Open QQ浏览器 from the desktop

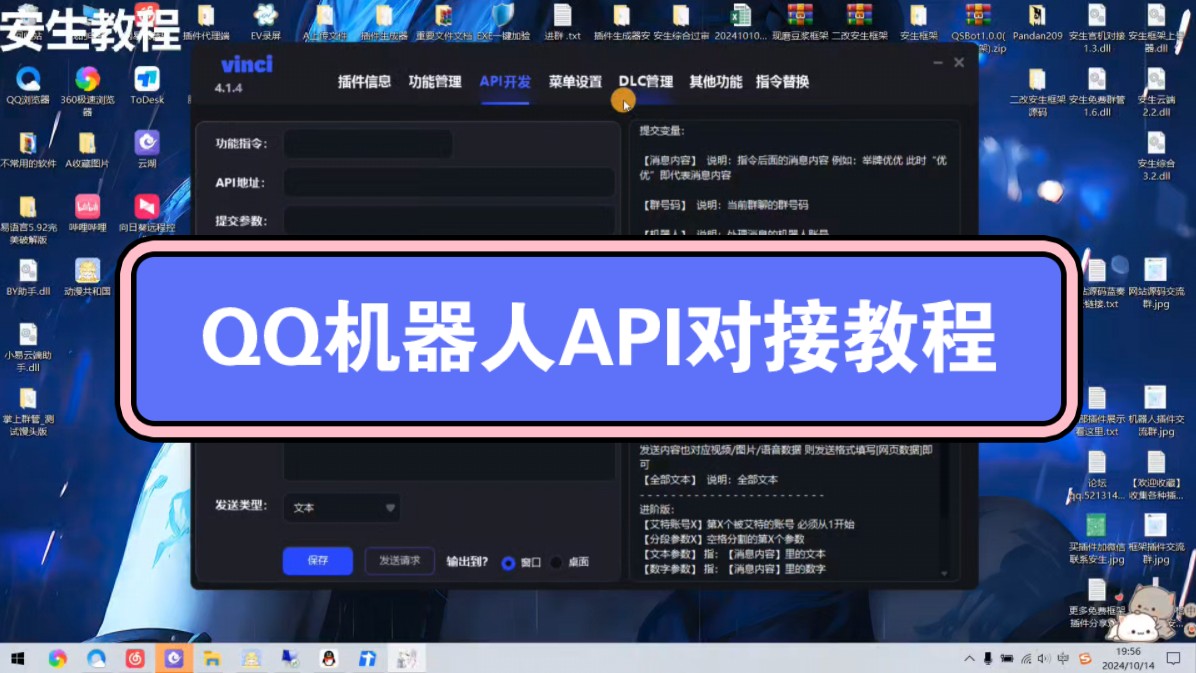point(28,85)
